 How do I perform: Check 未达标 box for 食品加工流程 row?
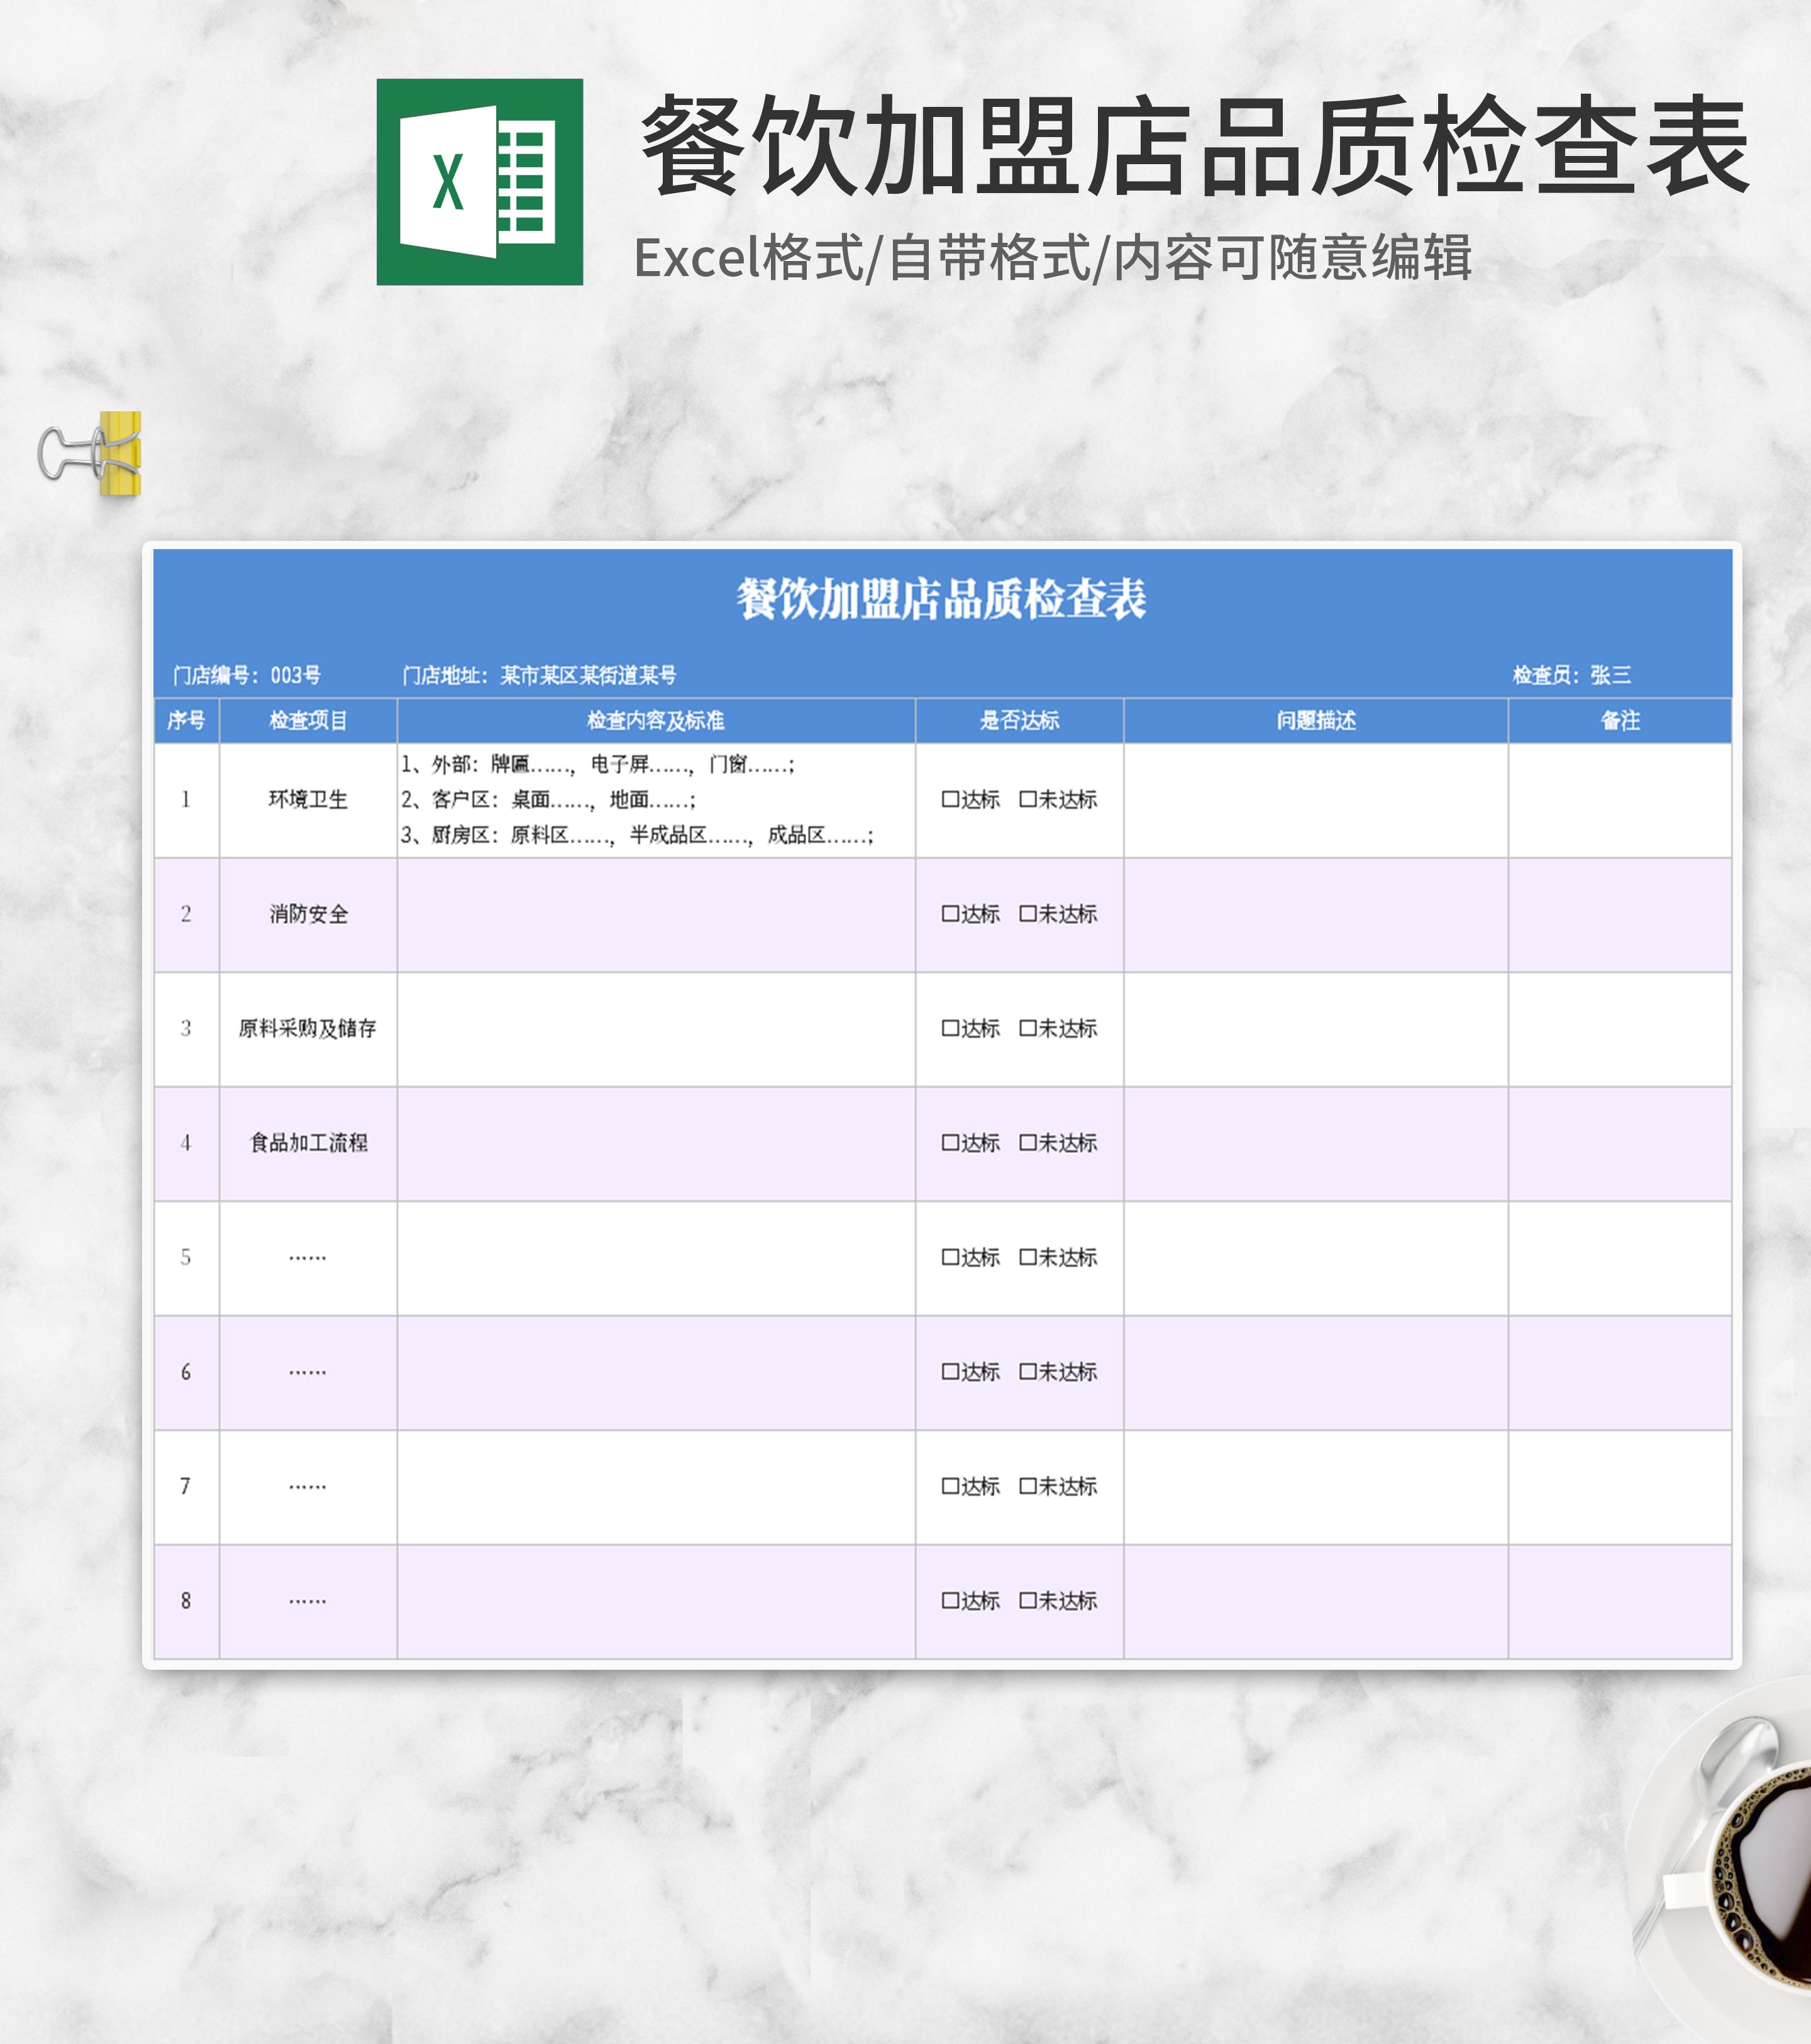coord(1028,1143)
